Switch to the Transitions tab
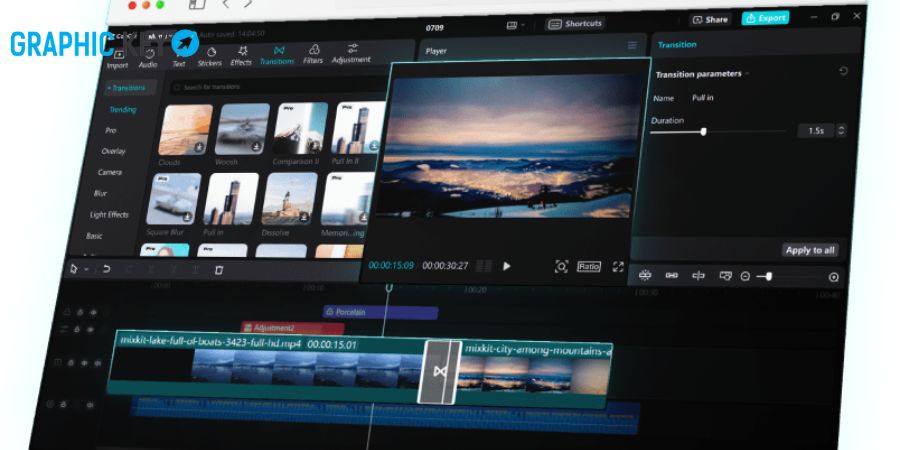The width and height of the screenshot is (900, 450). point(277,56)
